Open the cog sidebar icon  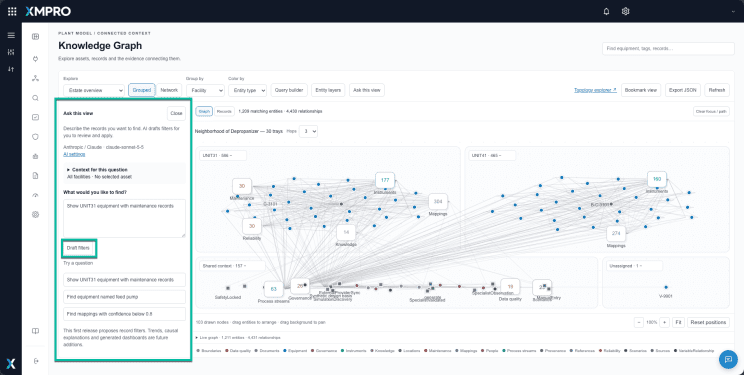click(x=36, y=215)
